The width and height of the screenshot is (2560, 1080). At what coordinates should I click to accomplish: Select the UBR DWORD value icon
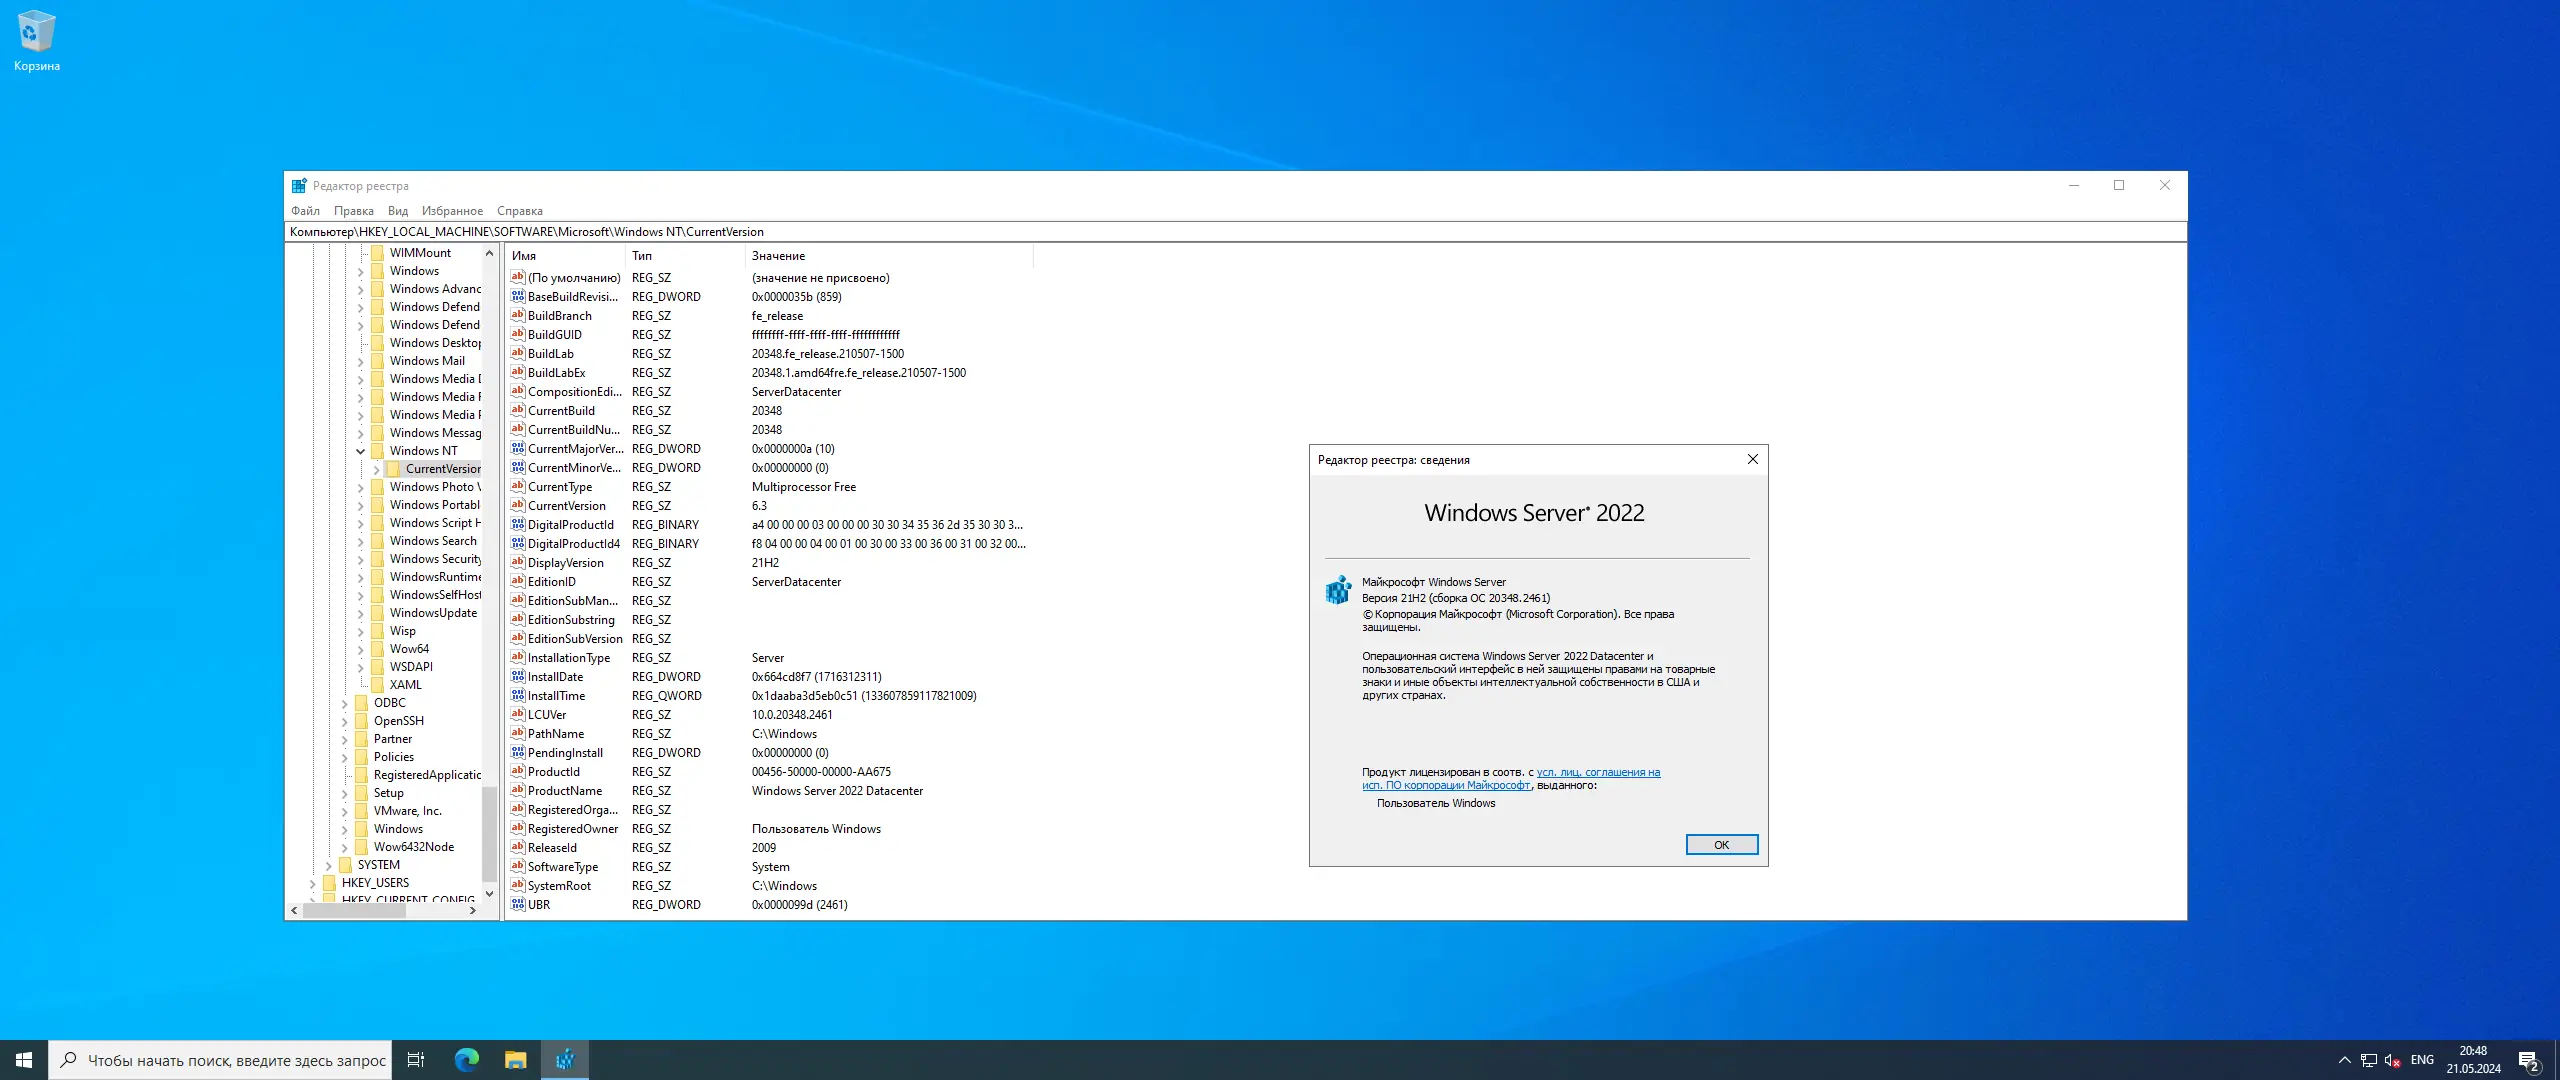[x=518, y=905]
